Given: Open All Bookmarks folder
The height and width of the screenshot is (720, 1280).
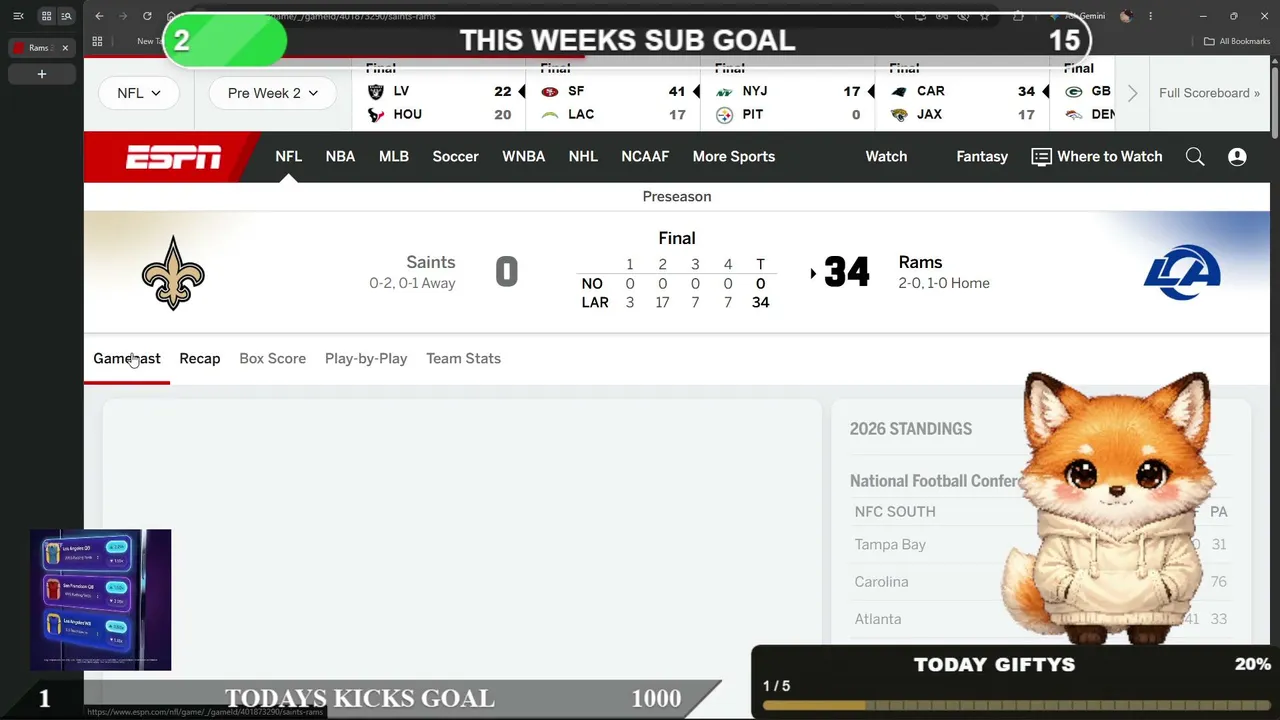Looking at the screenshot, I should (x=1236, y=41).
